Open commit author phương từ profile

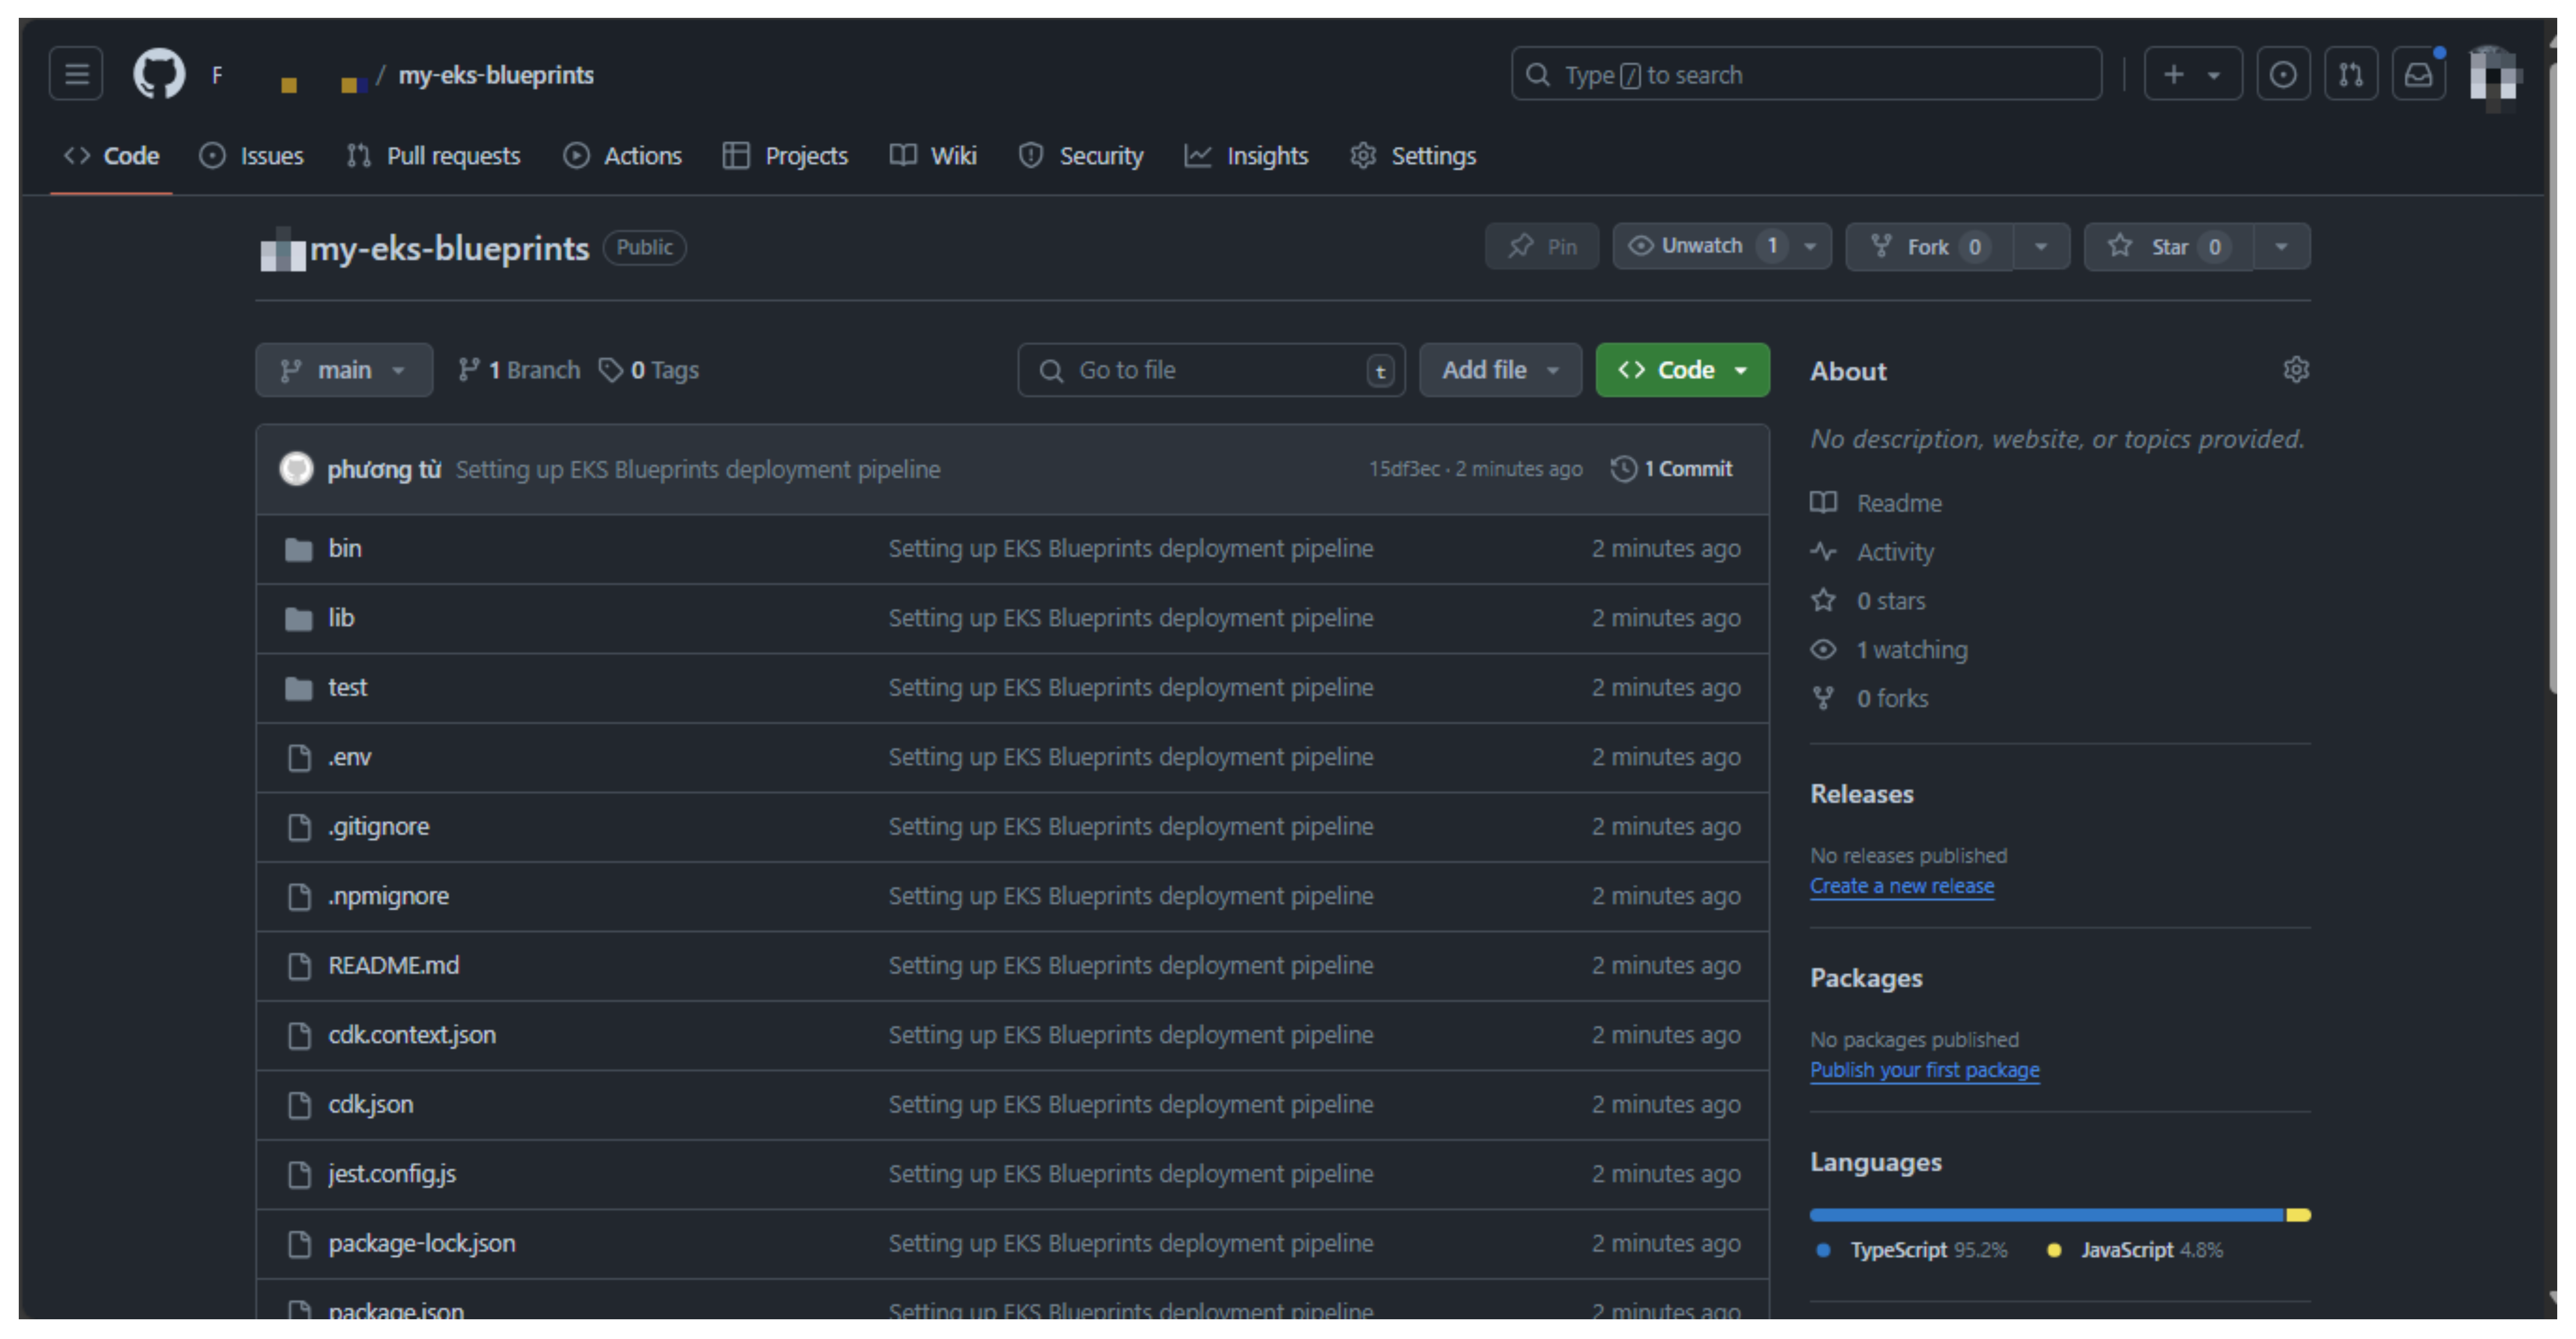pyautogui.click(x=384, y=469)
